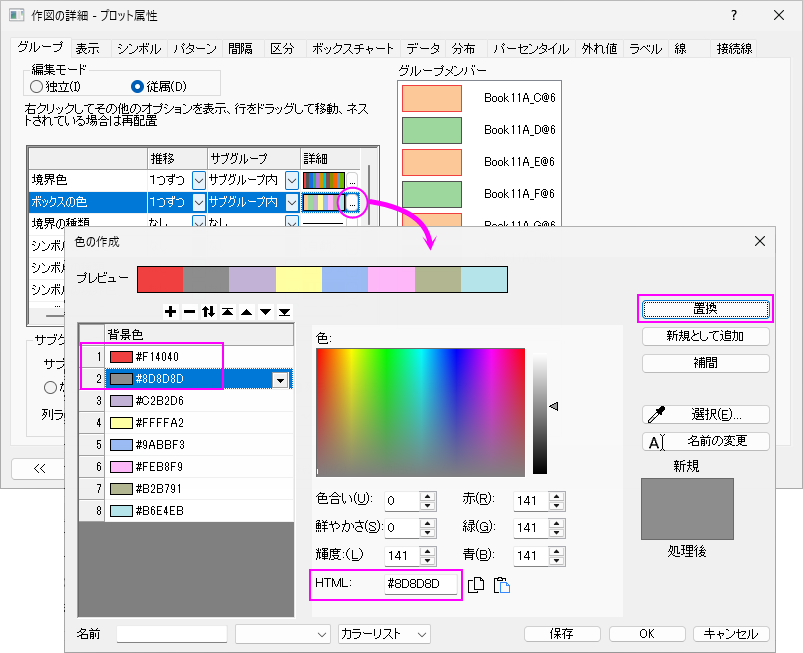Click the 補間 button
Viewport: 803px width, 653px height.
(x=705, y=363)
